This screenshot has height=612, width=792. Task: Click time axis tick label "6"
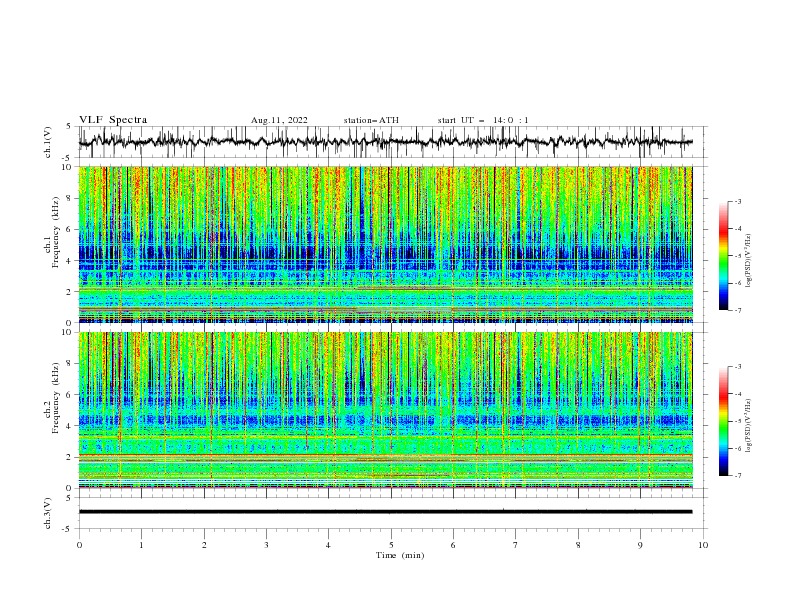pos(453,545)
